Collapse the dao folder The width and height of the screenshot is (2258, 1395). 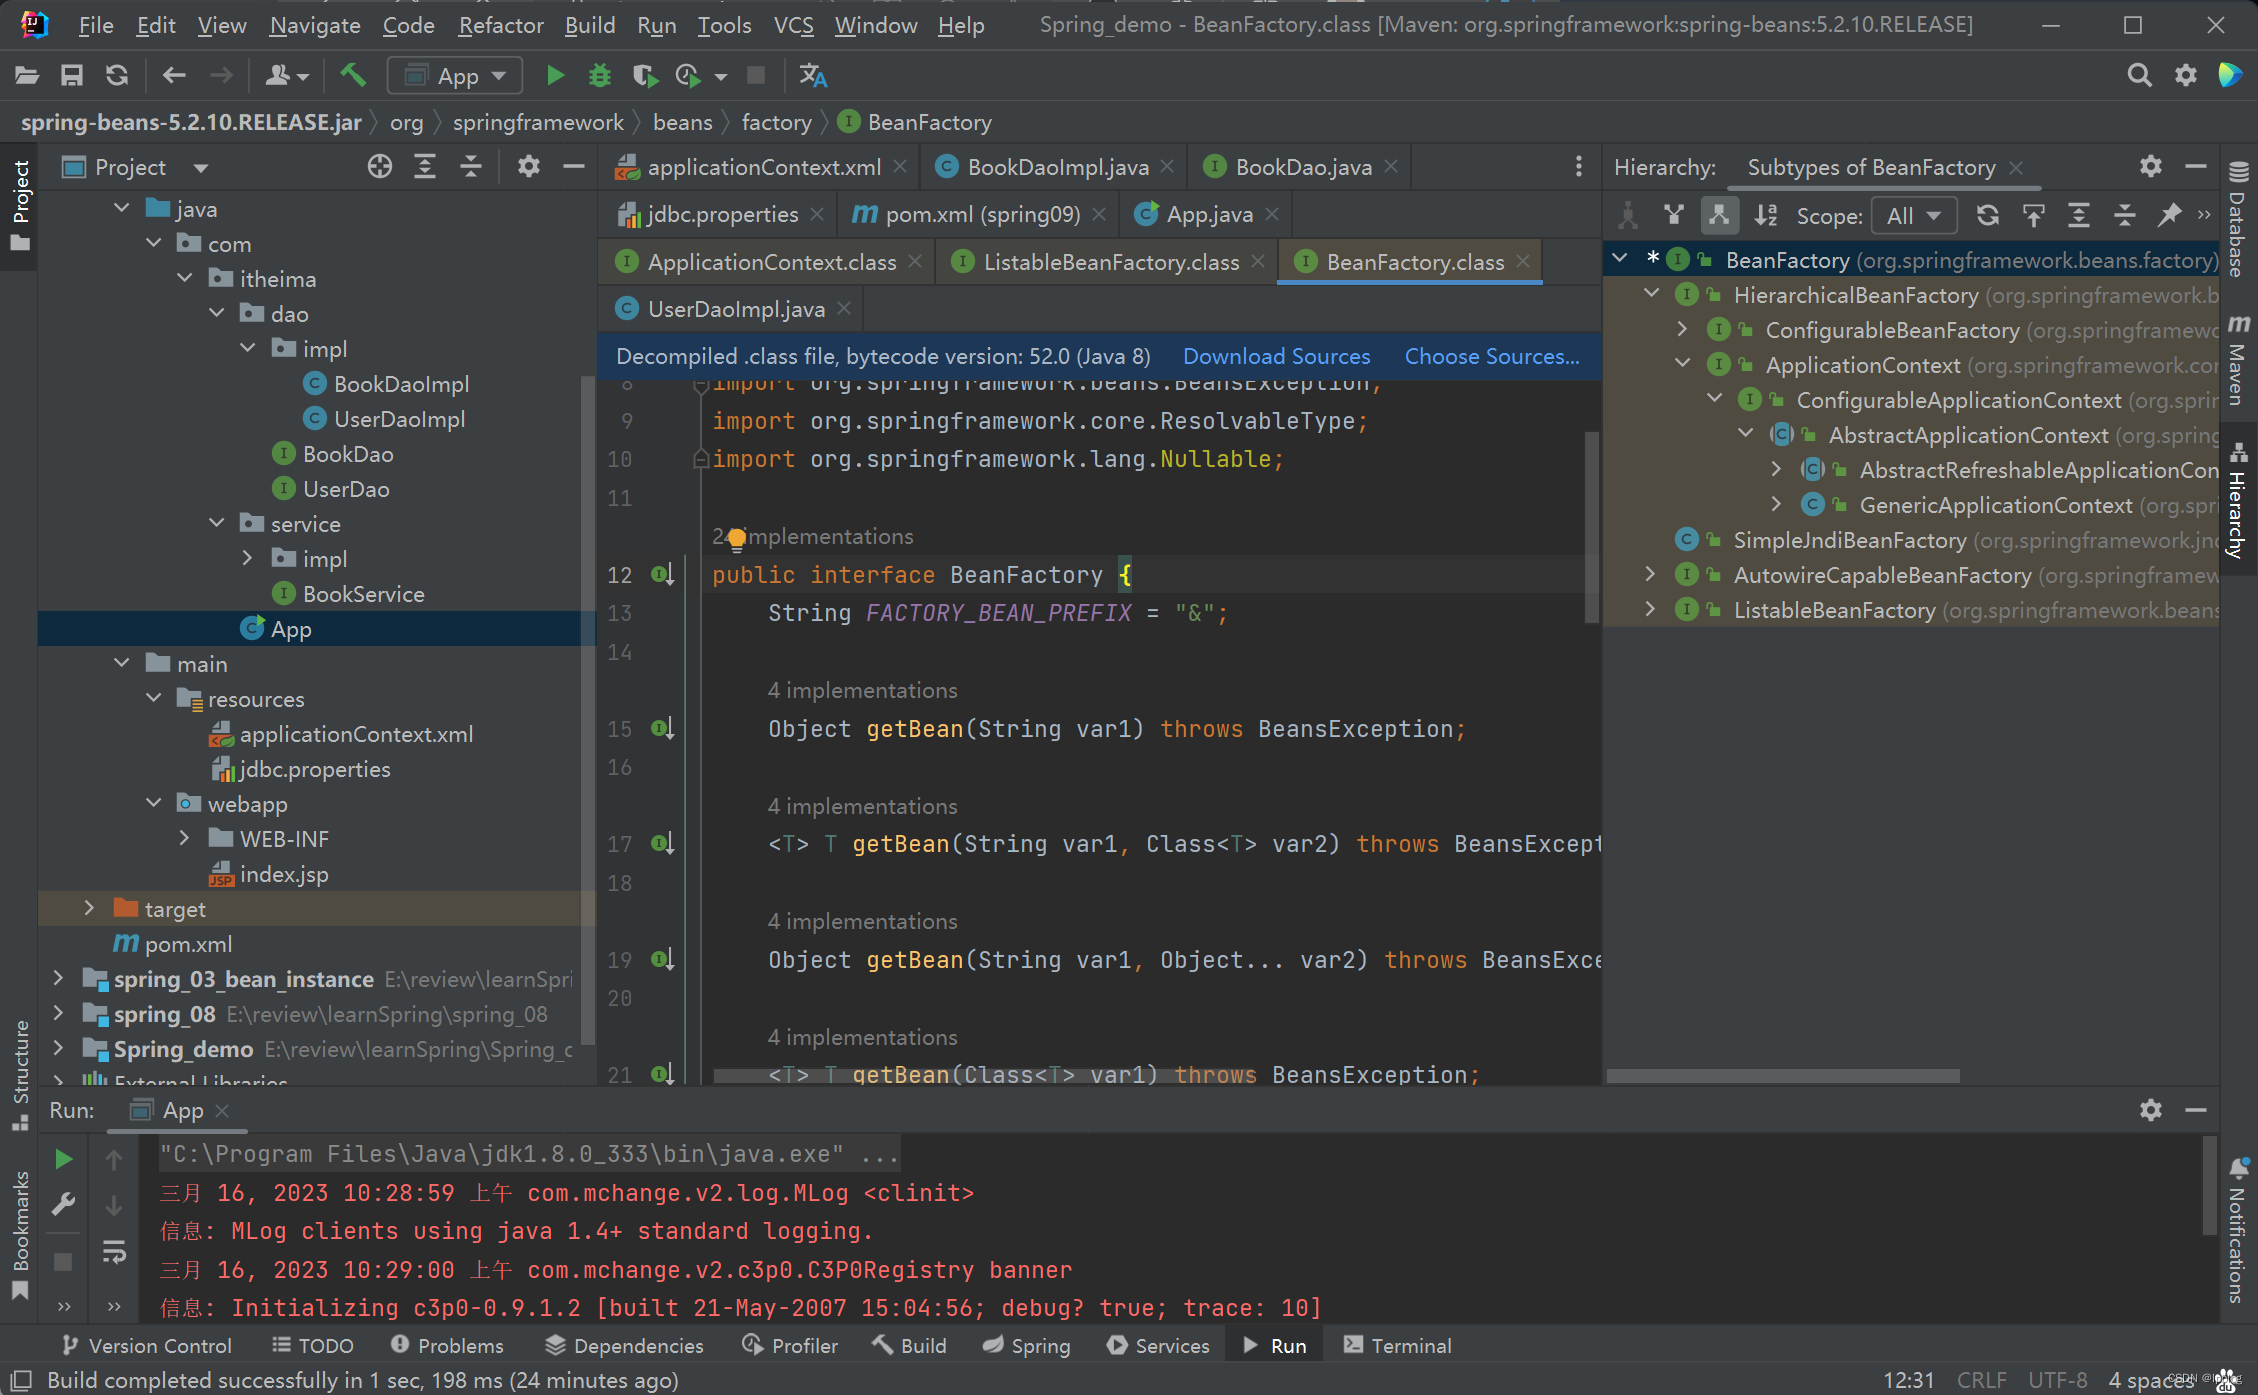pos(217,313)
